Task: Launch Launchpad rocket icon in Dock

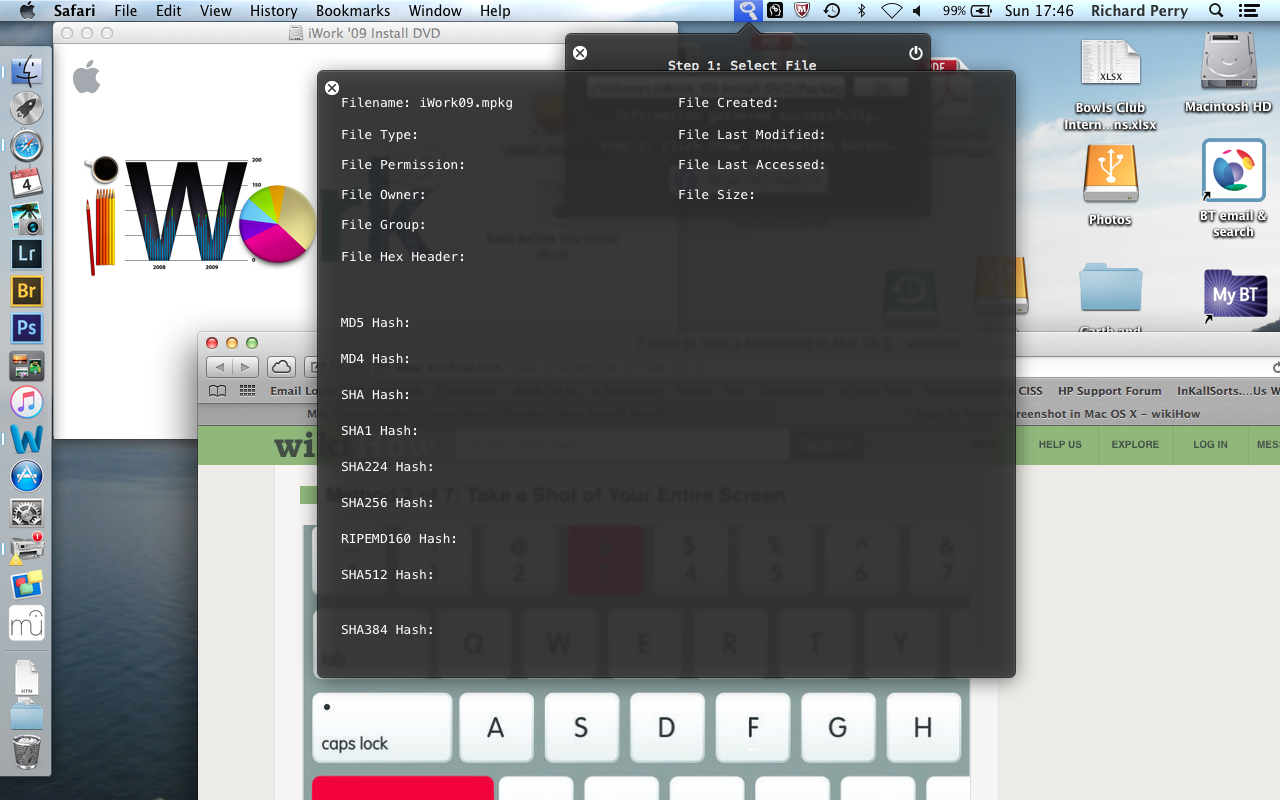Action: [26, 109]
